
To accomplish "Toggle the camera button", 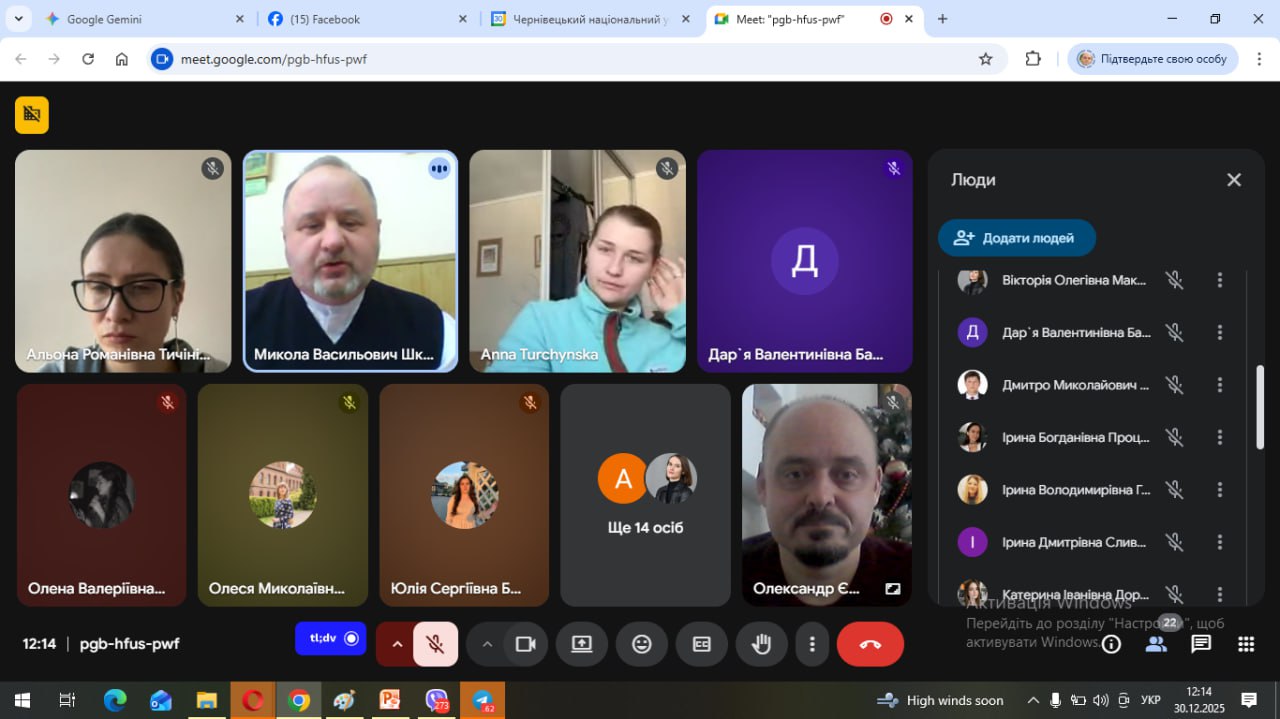I will 526,644.
